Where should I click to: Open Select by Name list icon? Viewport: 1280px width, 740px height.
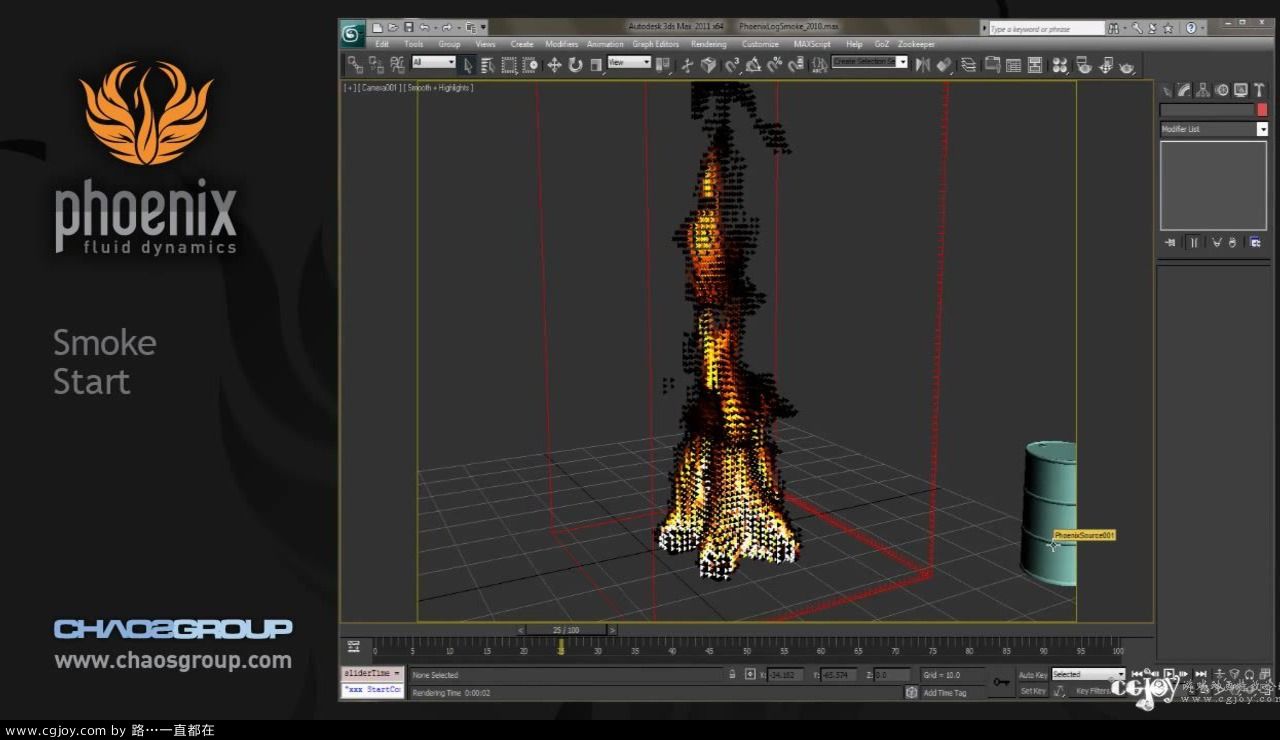487,65
